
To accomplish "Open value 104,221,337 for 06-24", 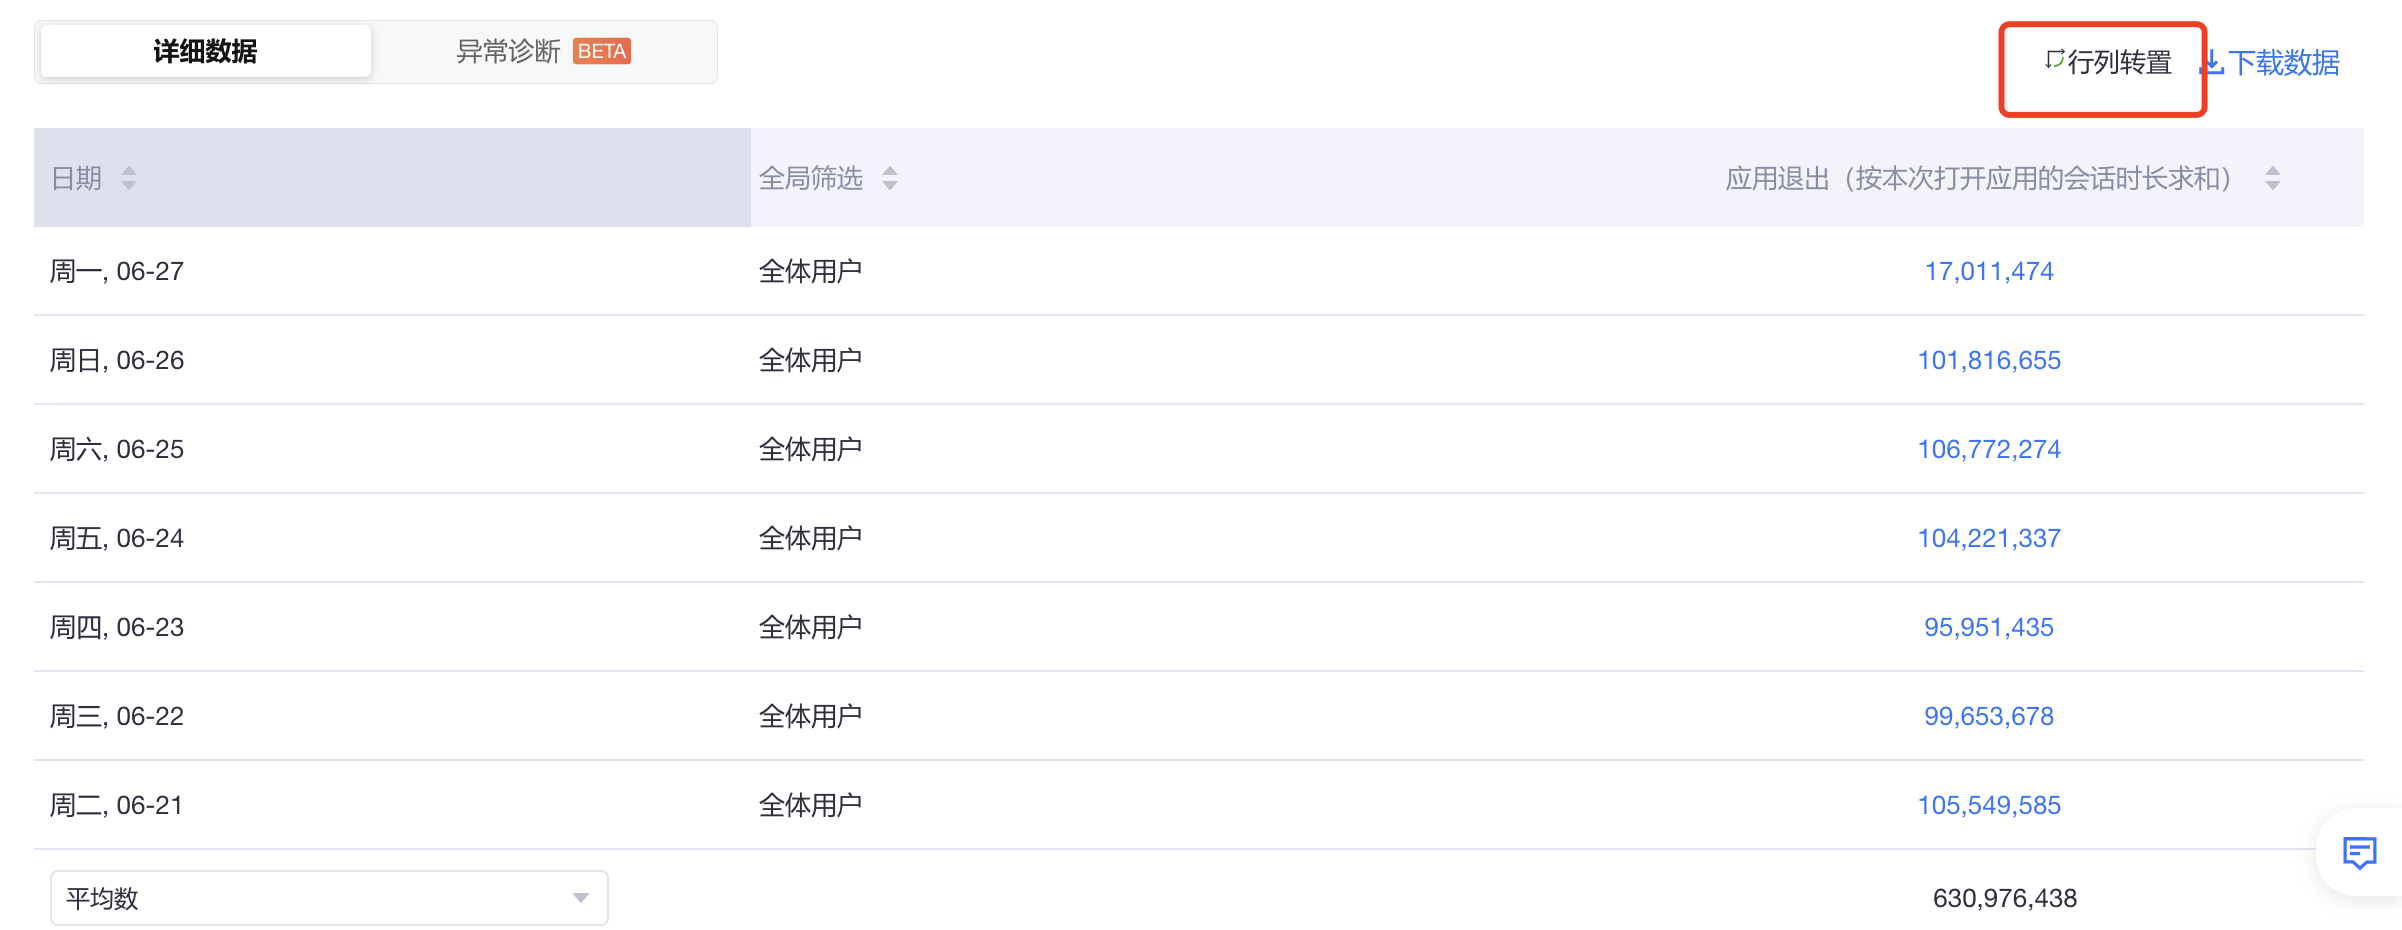I will click(x=1988, y=538).
